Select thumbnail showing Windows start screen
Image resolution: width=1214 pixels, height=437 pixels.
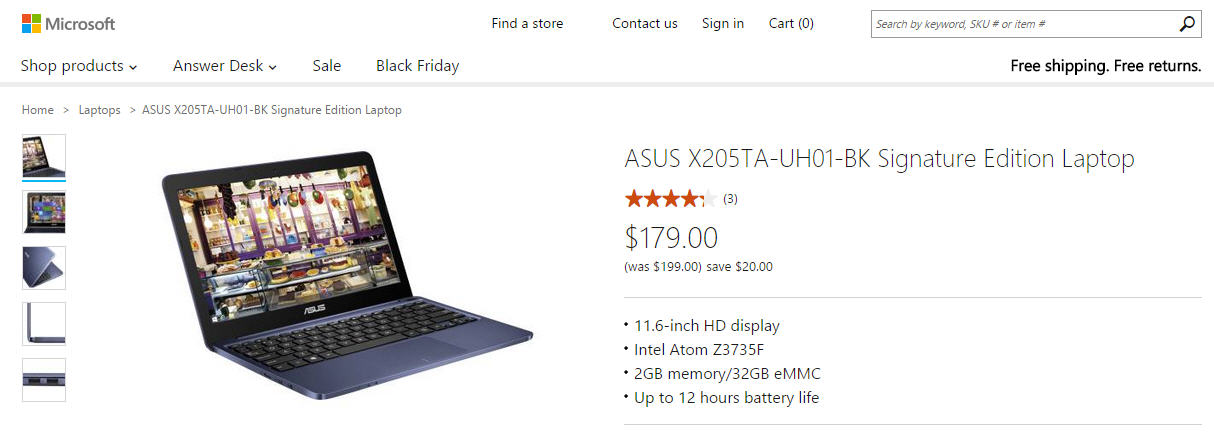point(44,212)
